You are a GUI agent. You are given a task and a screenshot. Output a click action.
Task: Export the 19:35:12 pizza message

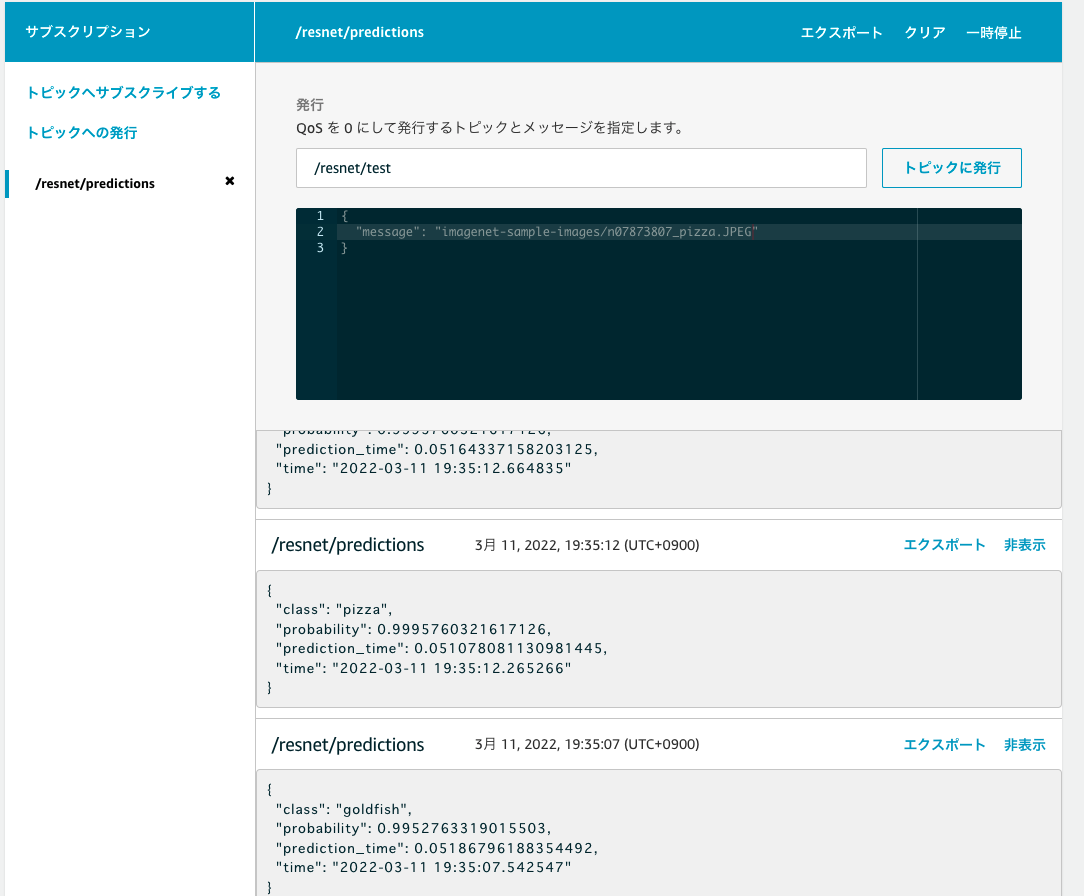(x=944, y=545)
